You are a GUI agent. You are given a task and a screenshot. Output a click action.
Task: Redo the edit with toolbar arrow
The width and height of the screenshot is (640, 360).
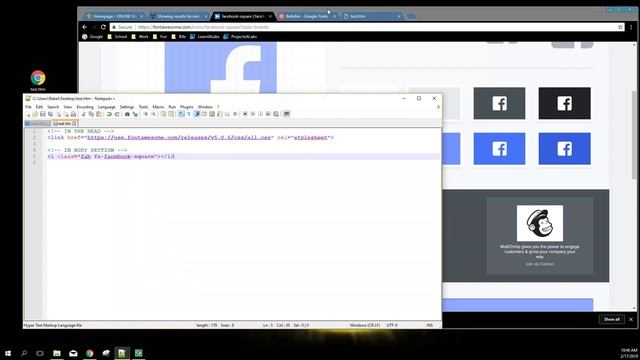117,114
